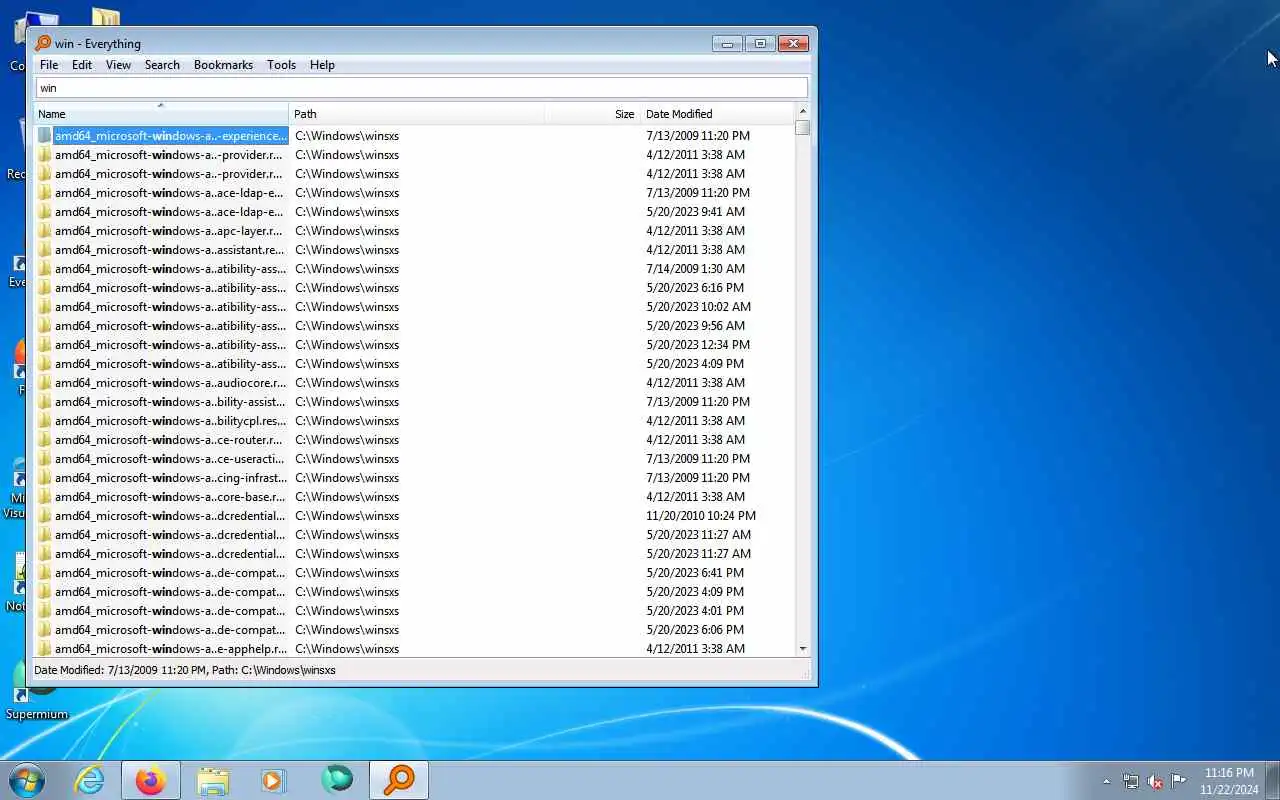Screen dimensions: 1280x800
Task: Click folder icon beside 'ce-useracti...' entry
Action: (45, 458)
